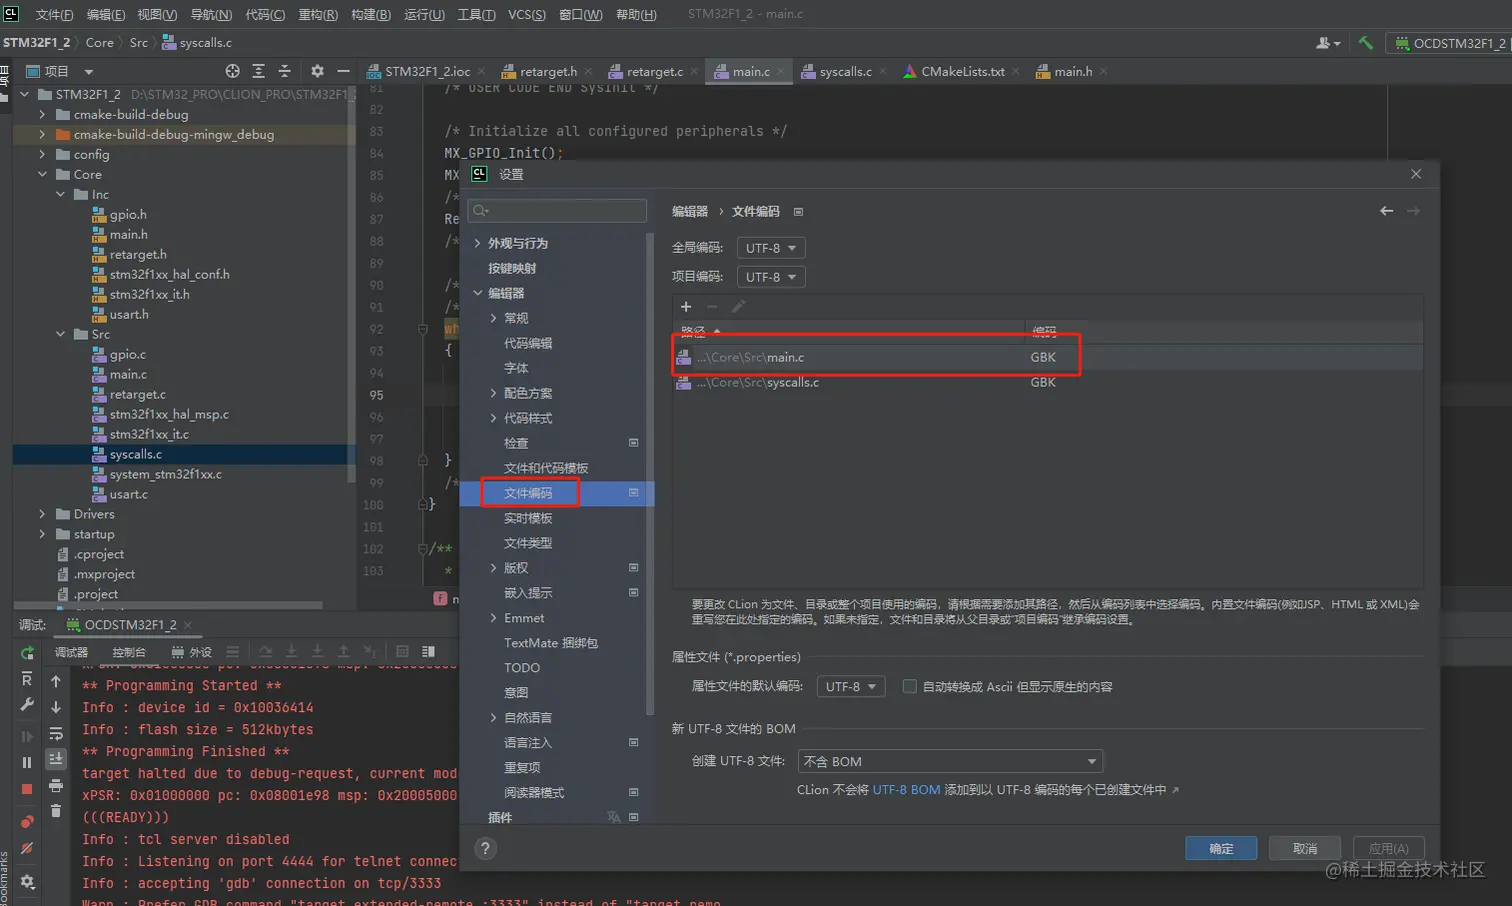Screen dimensions: 1512x906
Task: Select 按键映射 in the settings tree
Action: [512, 268]
